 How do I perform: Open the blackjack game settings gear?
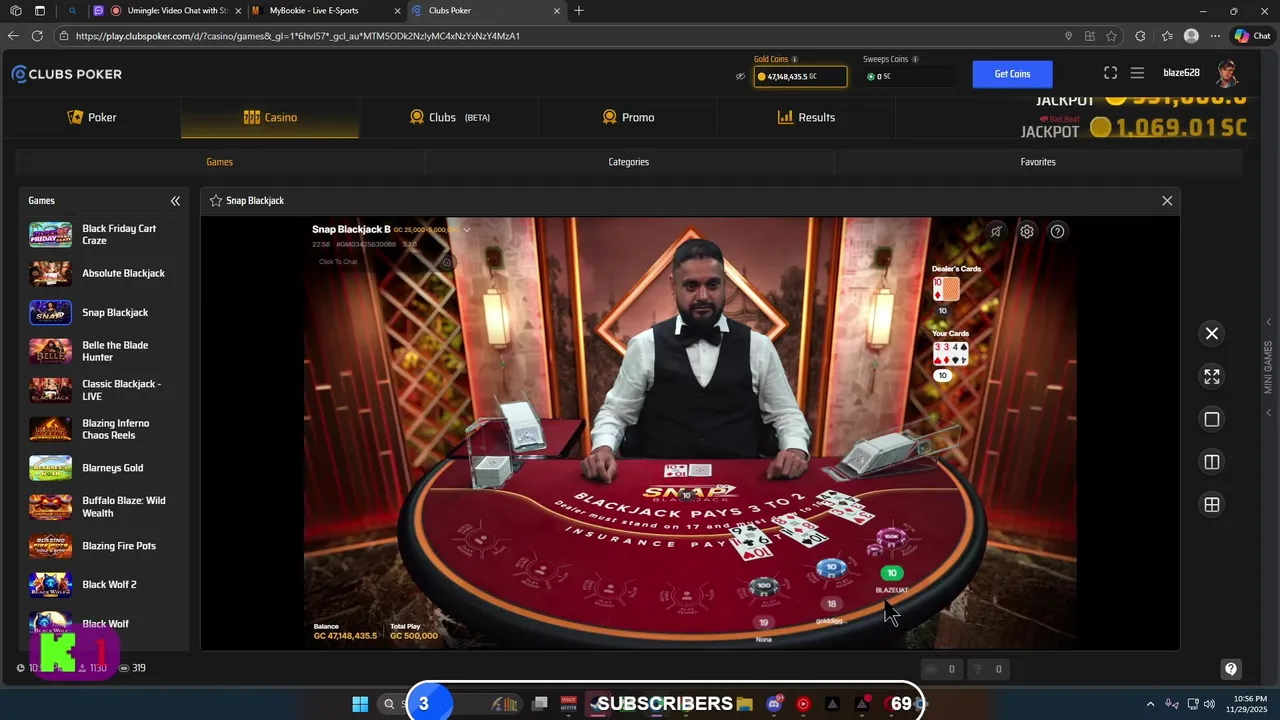(x=1027, y=231)
